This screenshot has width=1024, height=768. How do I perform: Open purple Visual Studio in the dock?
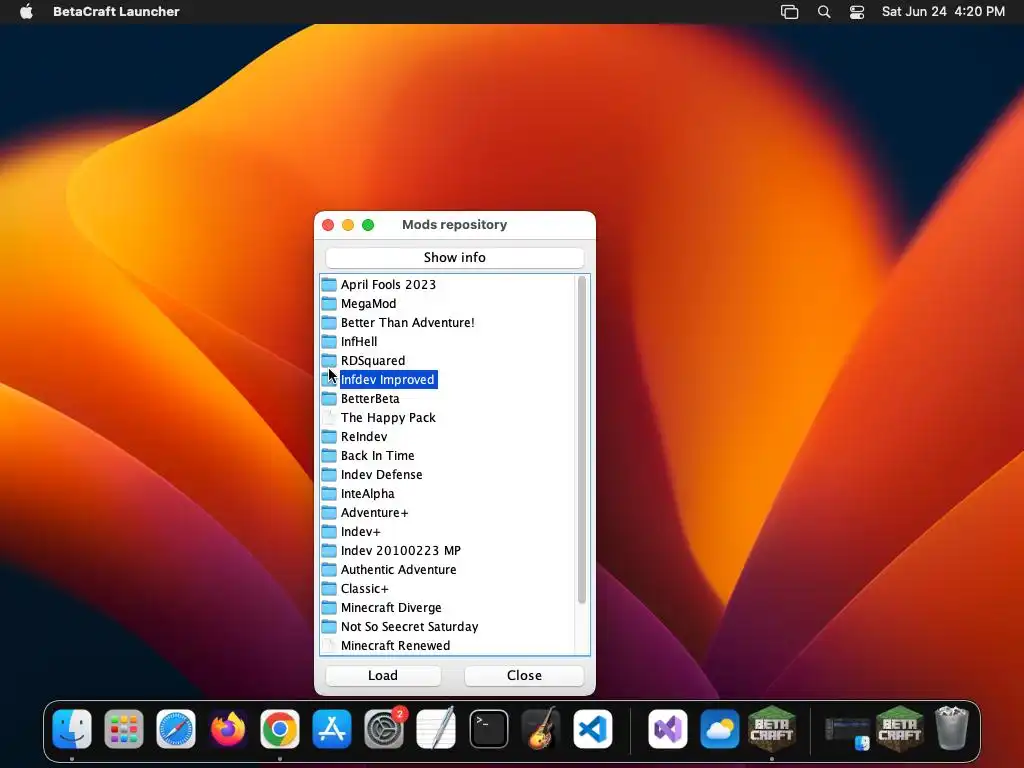click(x=667, y=729)
